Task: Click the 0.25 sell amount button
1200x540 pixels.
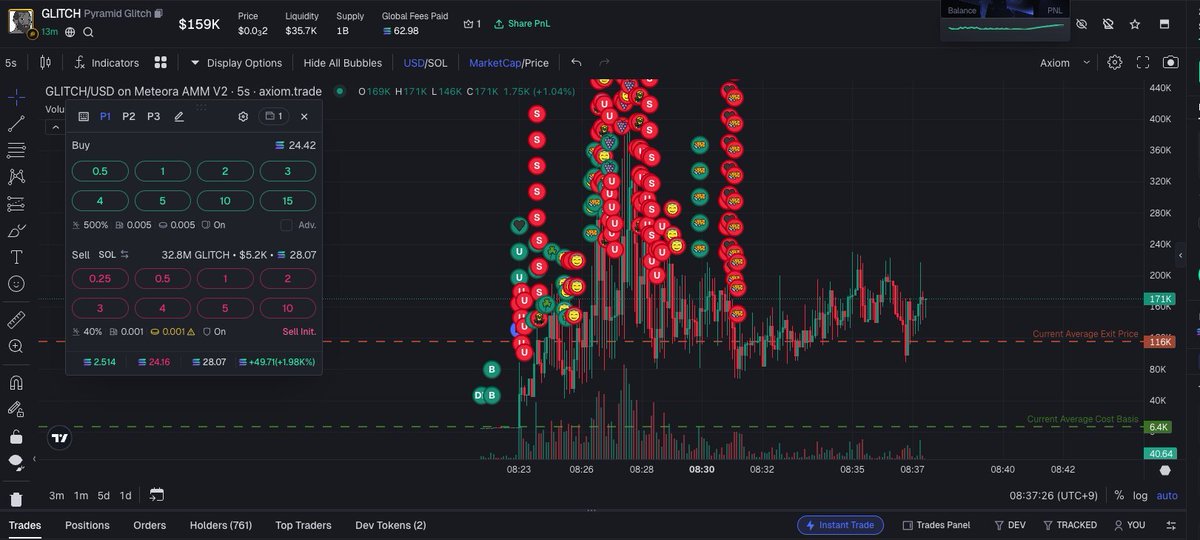Action: point(100,279)
